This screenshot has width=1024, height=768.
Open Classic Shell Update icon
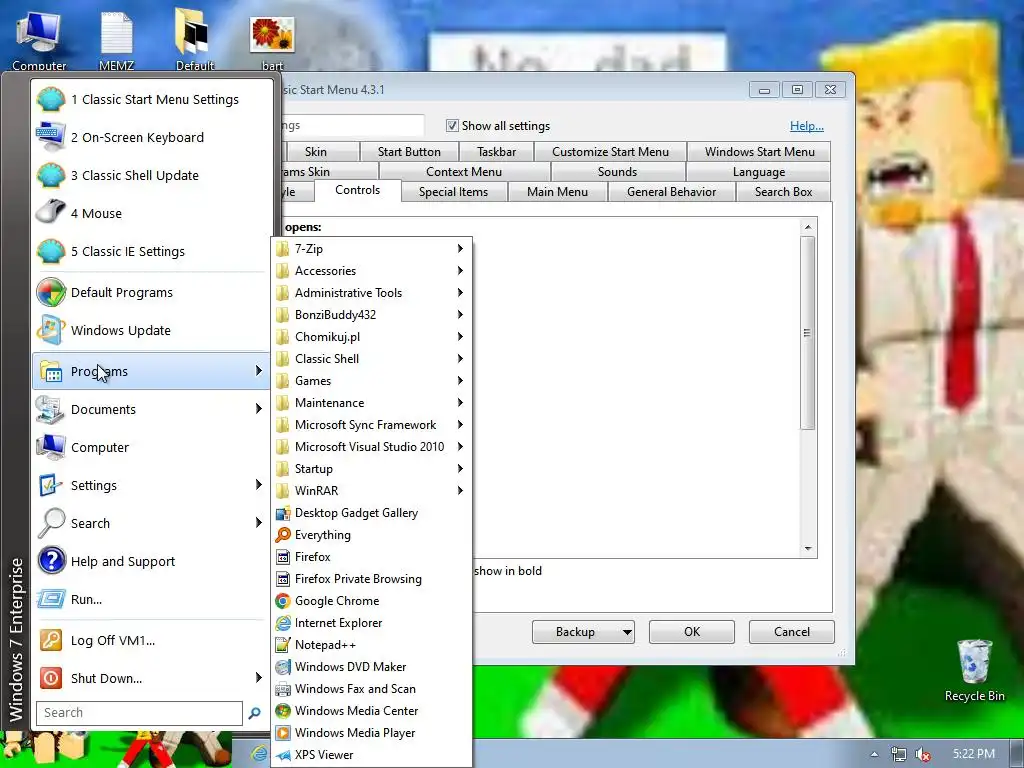tap(51, 175)
